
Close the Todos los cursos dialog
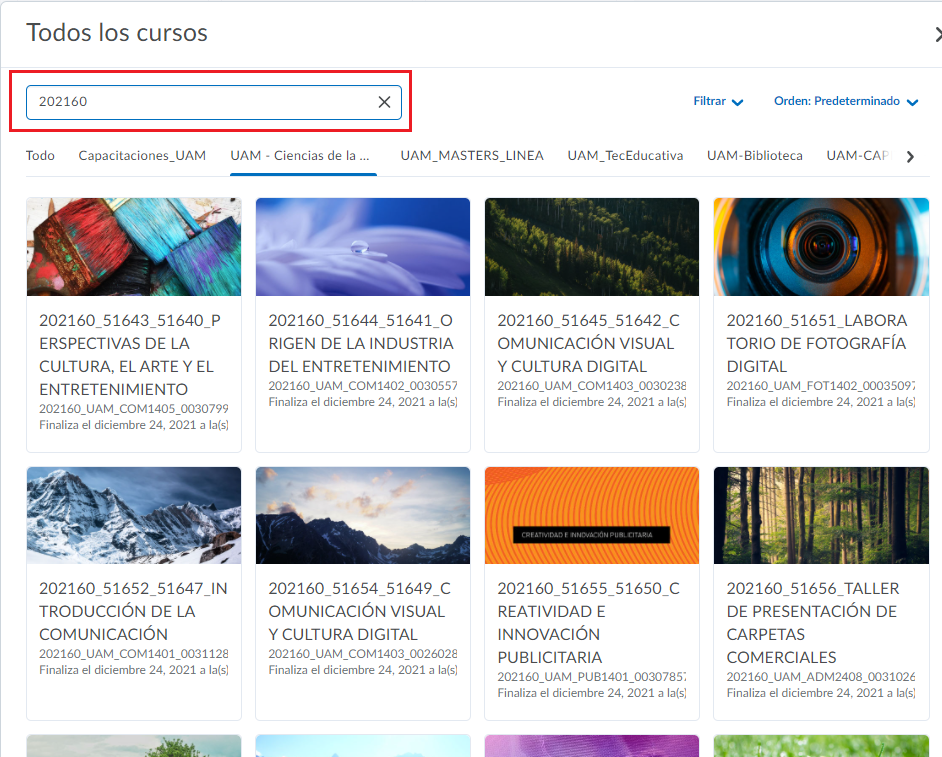coord(937,34)
